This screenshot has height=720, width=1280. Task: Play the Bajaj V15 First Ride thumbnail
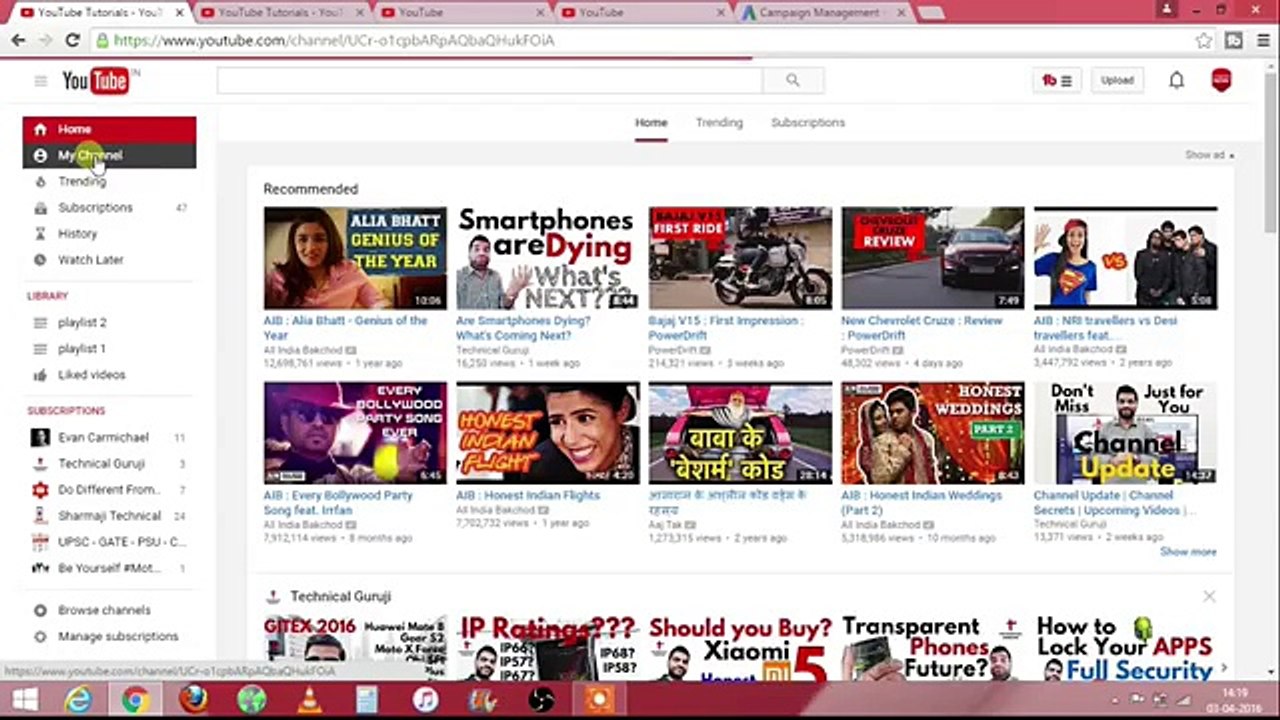(x=740, y=258)
